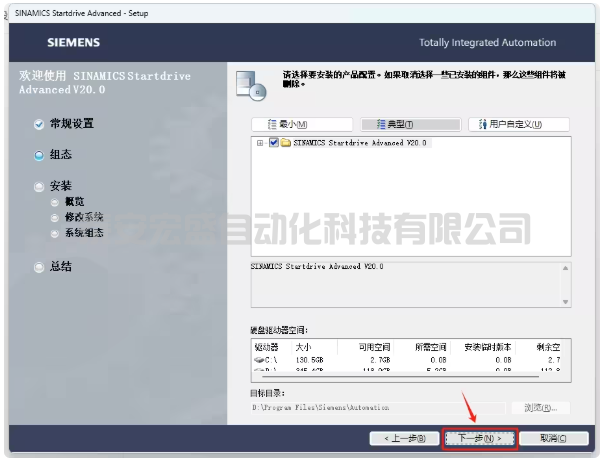Image resolution: width=607 pixels, height=459 pixels.
Task: Select the 系统组态 step in sidebar
Action: pyautogui.click(x=84, y=233)
